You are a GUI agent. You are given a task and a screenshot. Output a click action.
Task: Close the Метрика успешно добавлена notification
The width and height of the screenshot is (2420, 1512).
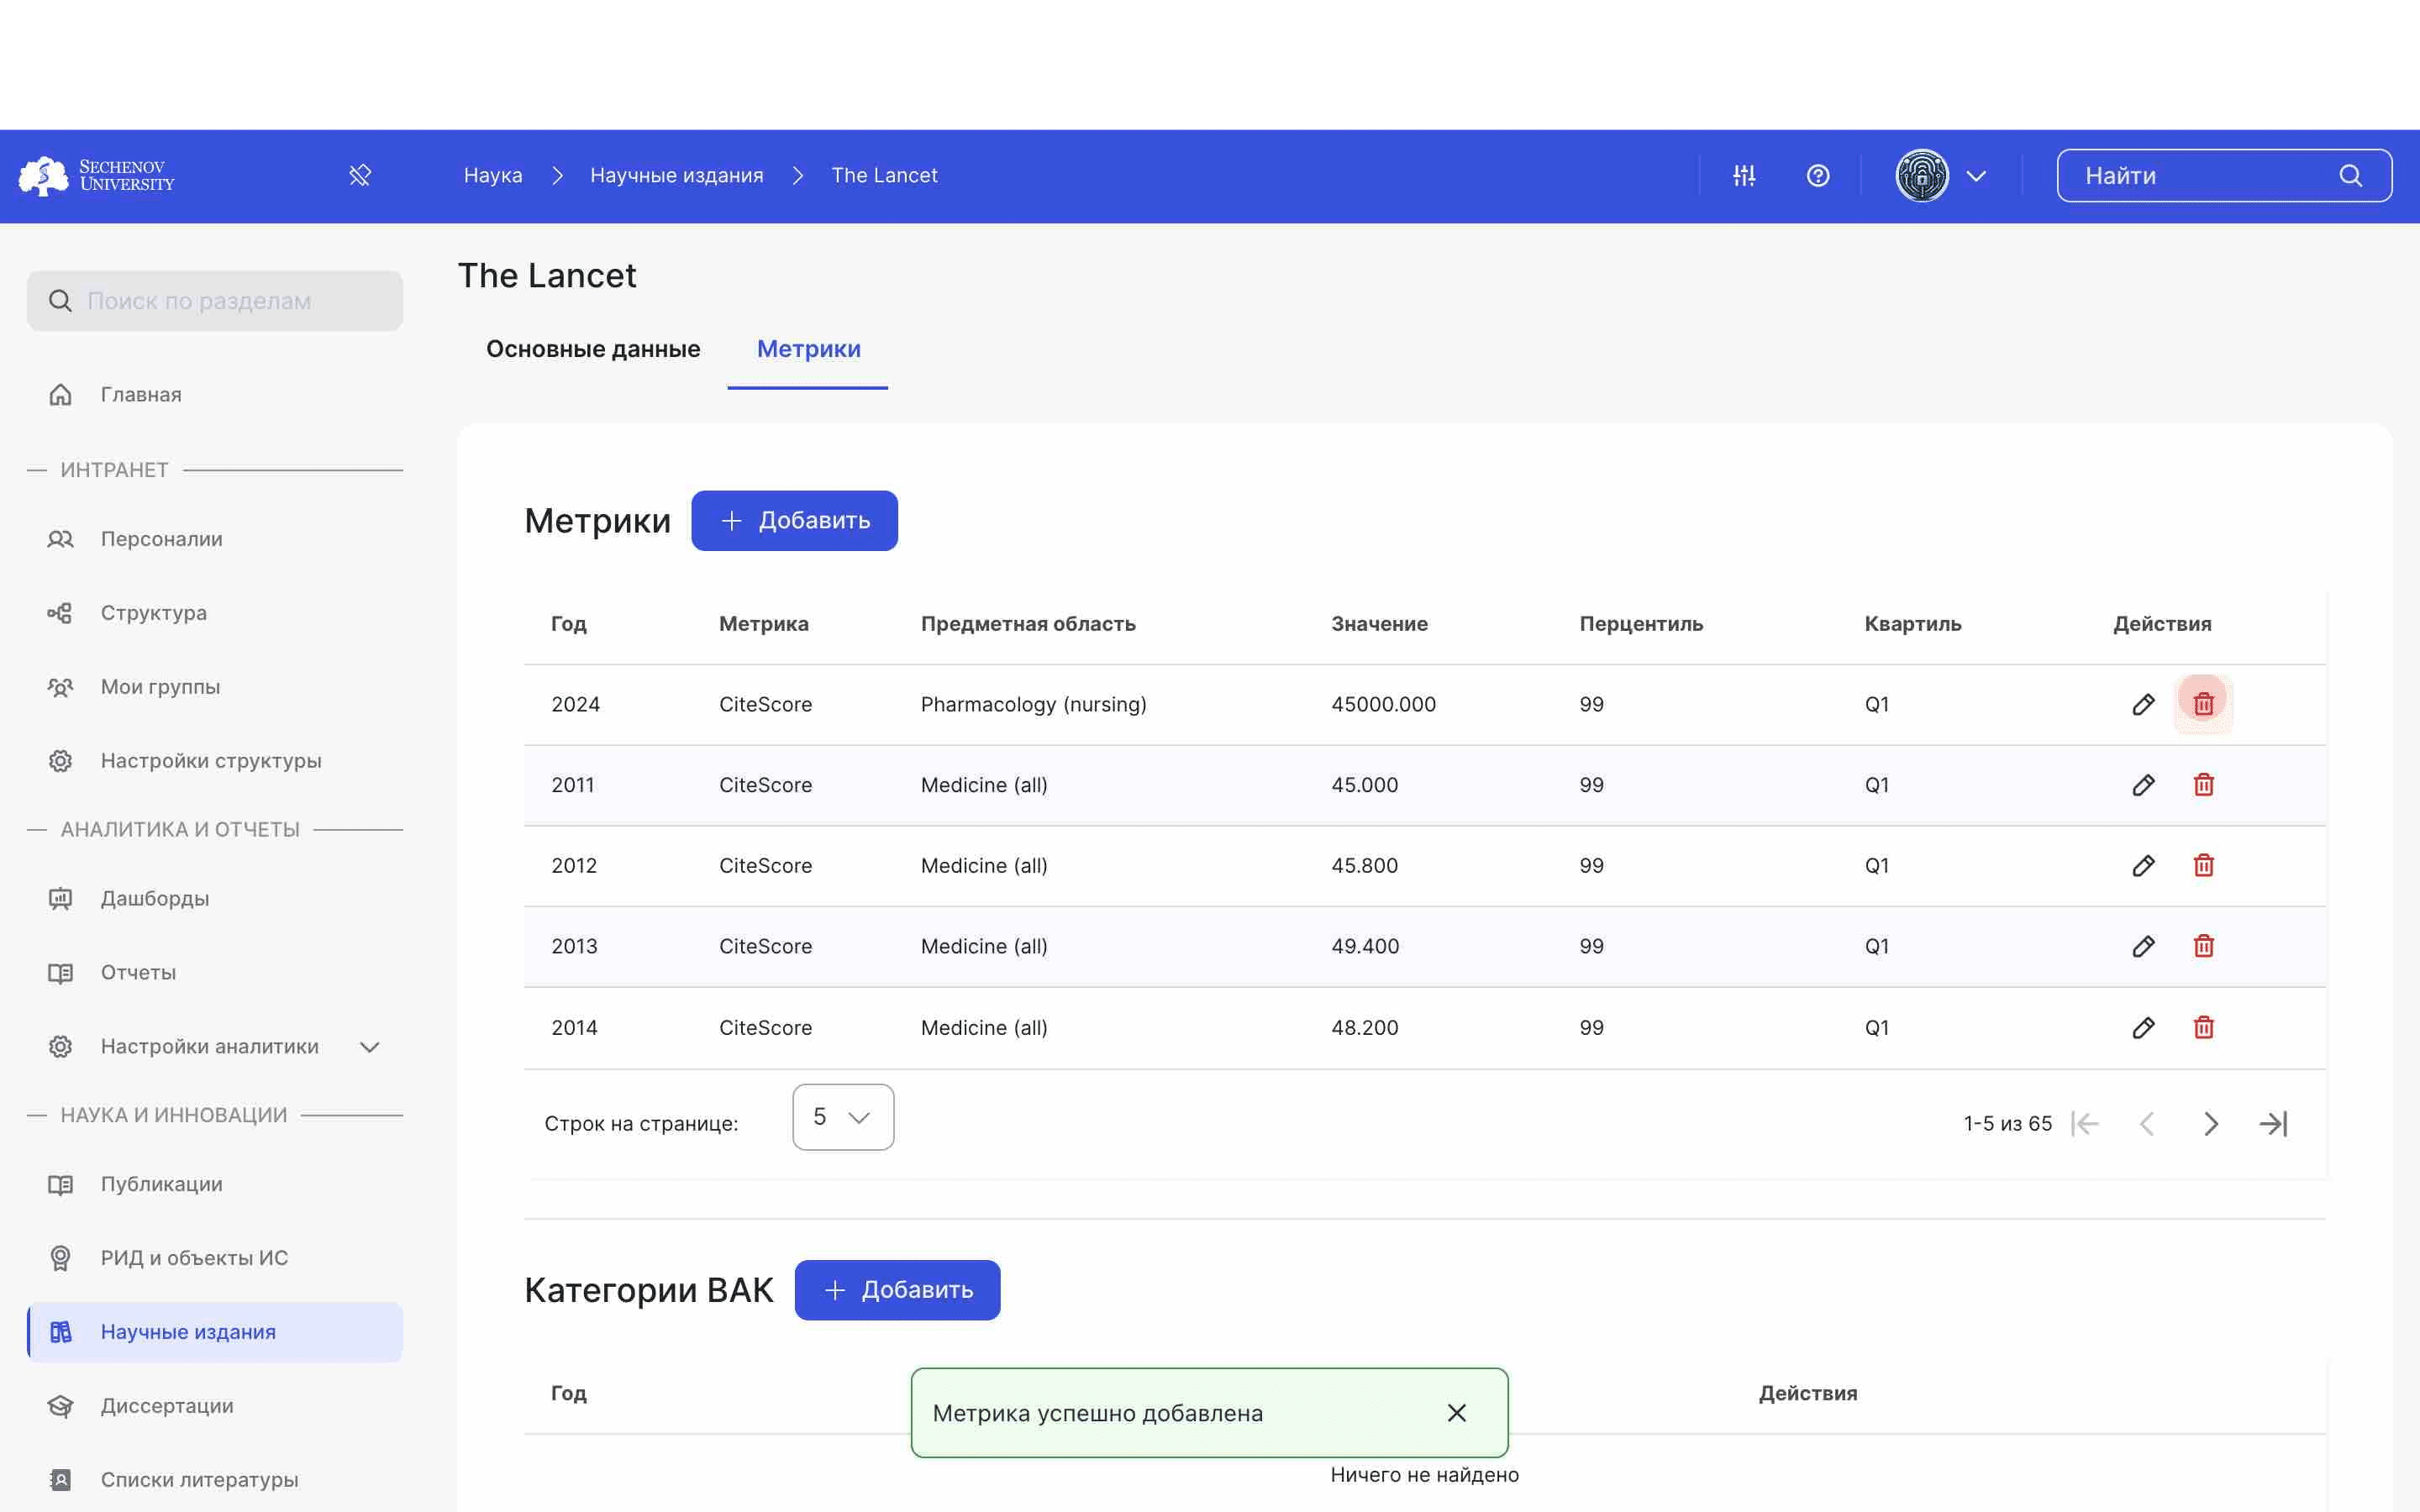point(1457,1413)
